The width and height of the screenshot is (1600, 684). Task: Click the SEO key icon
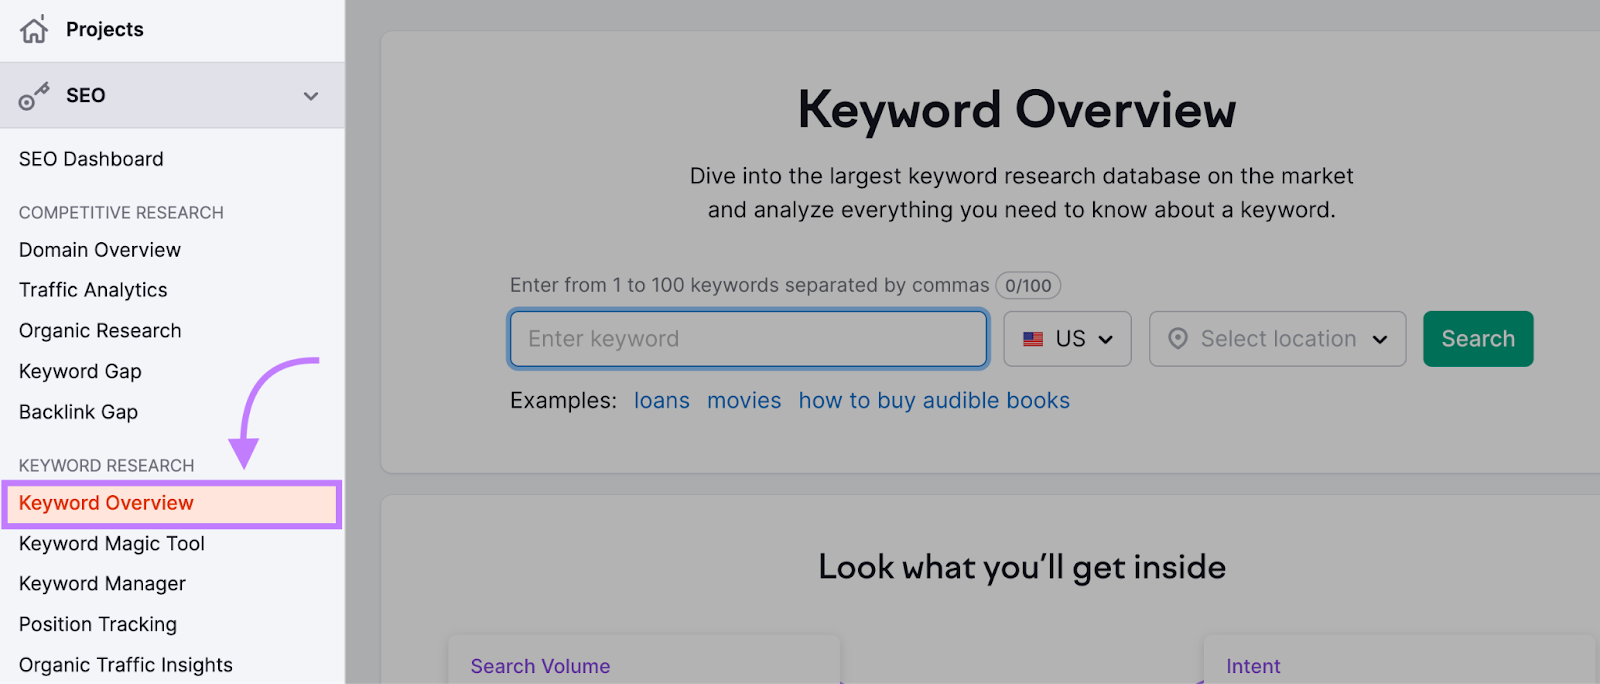click(x=34, y=96)
